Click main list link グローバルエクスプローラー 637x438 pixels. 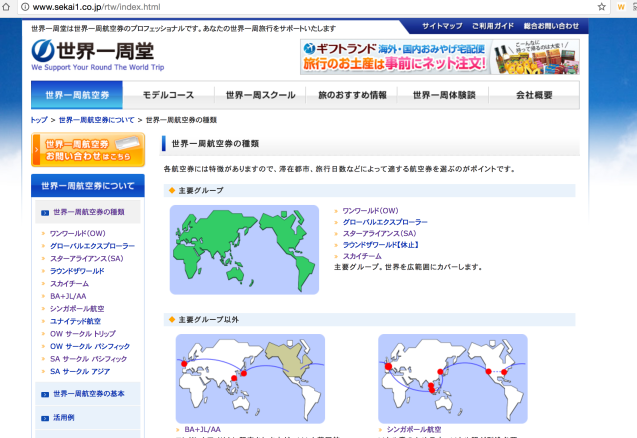(385, 222)
